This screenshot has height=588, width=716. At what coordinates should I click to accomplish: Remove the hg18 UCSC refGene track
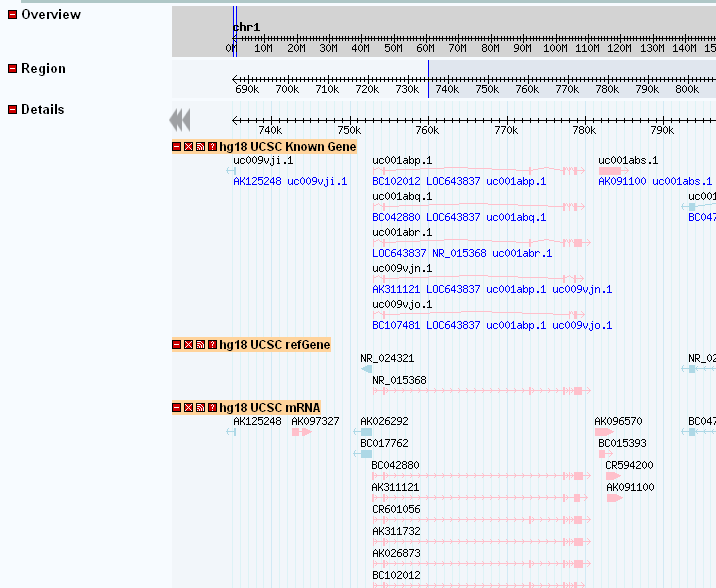pos(188,345)
